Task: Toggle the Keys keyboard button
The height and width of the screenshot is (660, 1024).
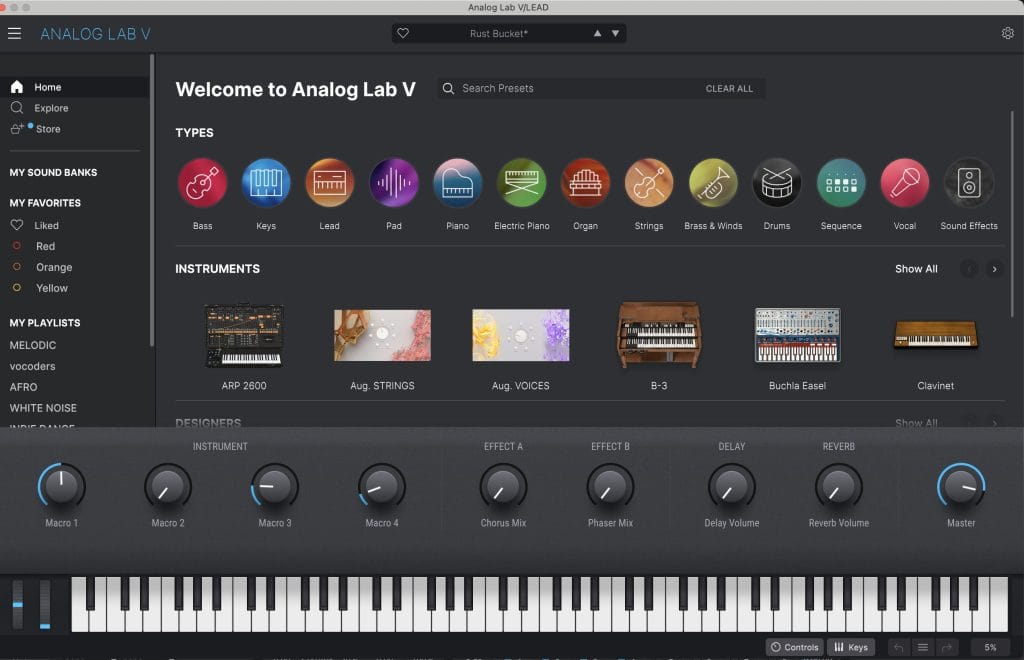Action: click(x=851, y=648)
